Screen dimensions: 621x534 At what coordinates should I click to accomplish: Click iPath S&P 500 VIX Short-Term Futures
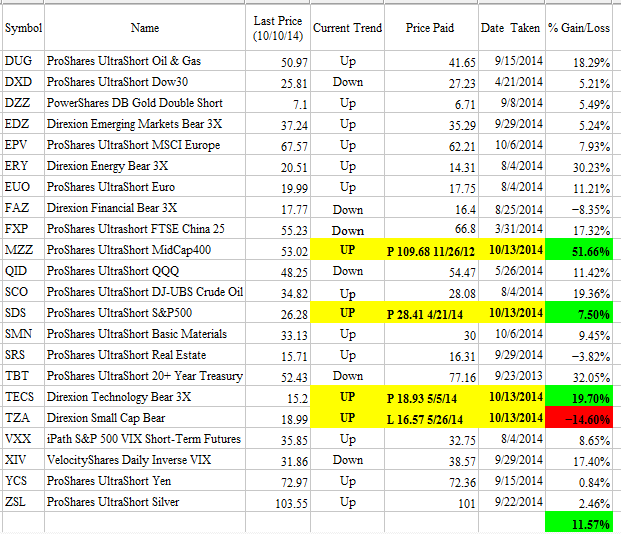click(x=144, y=439)
